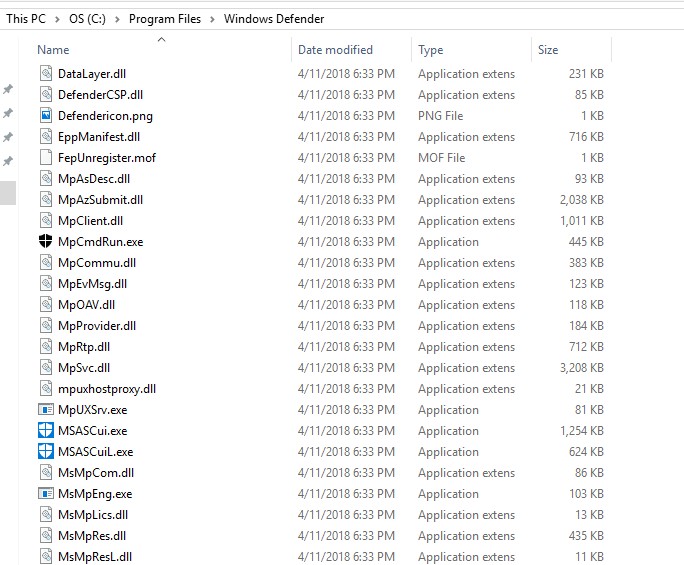
Task: Select the file name FepUnregister.mof
Action: [107, 158]
